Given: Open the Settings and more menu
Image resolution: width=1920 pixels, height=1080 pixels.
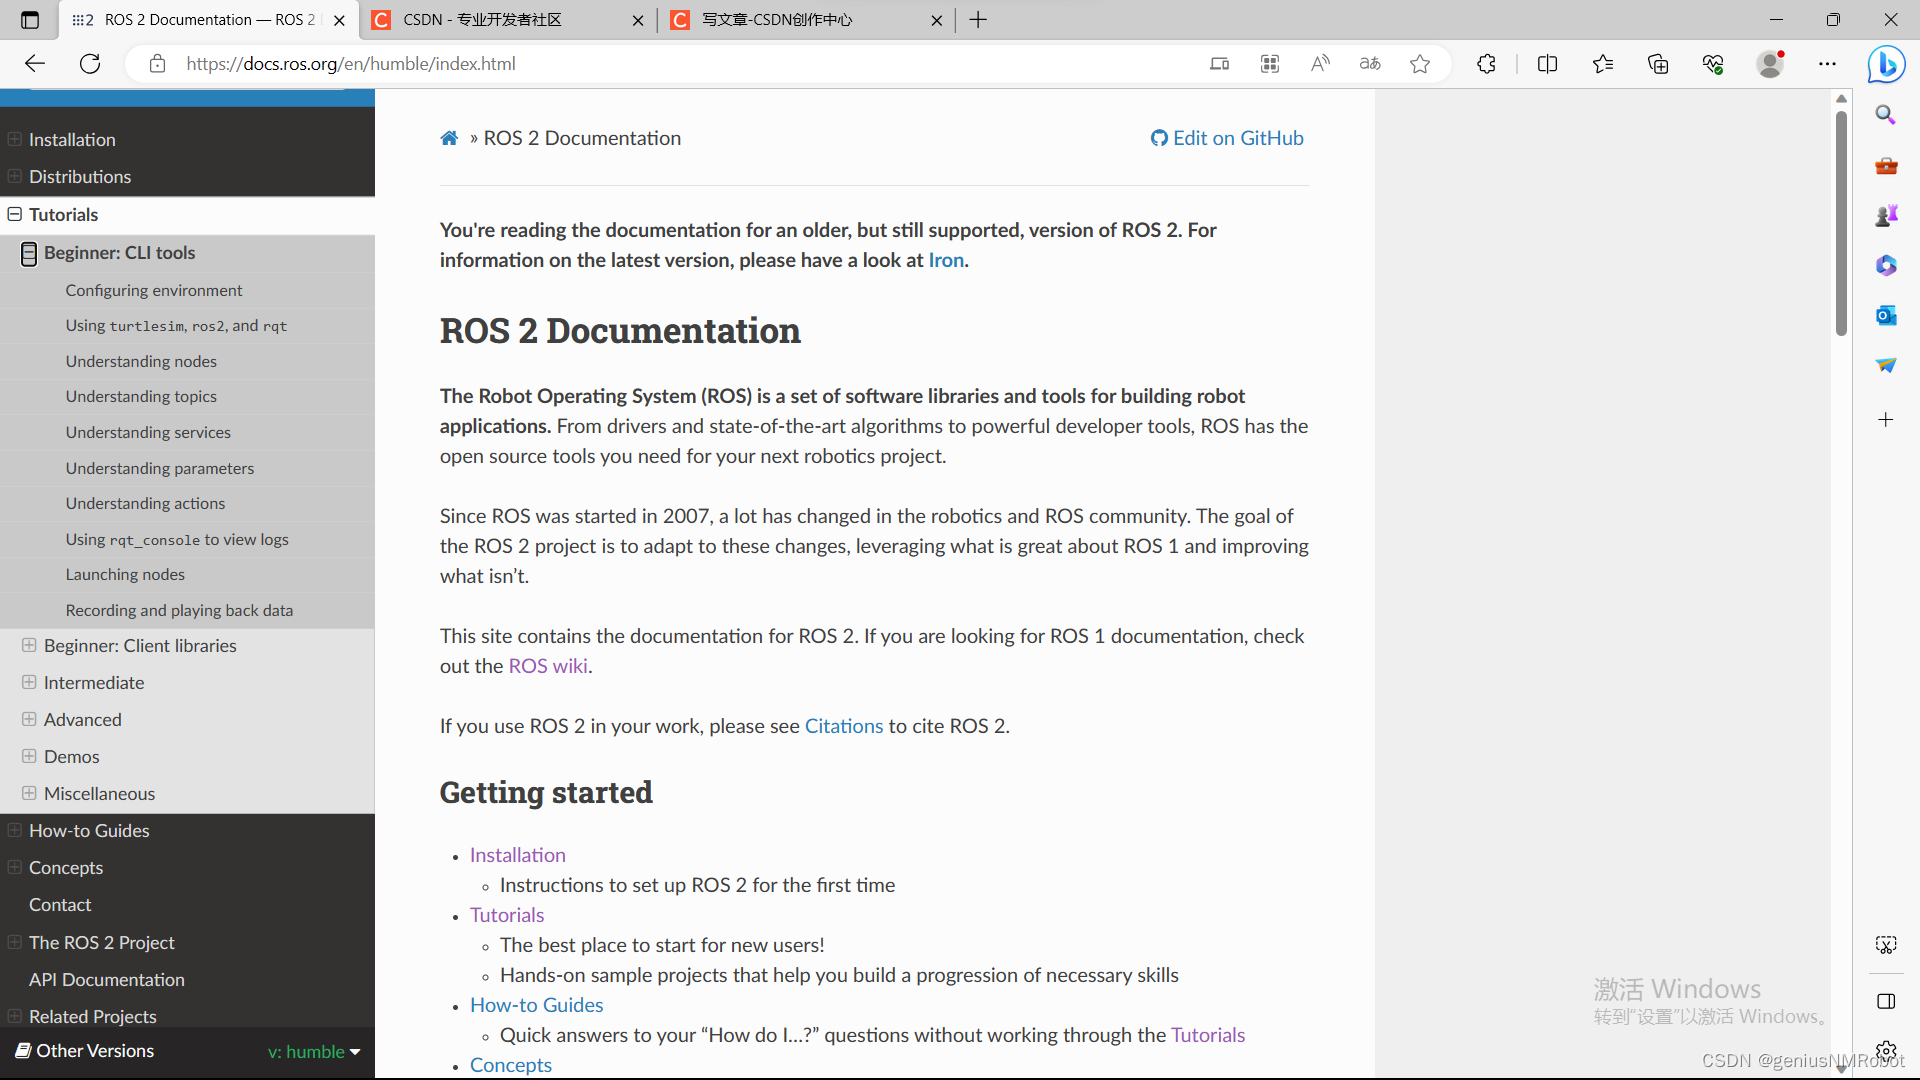Looking at the screenshot, I should point(1828,63).
